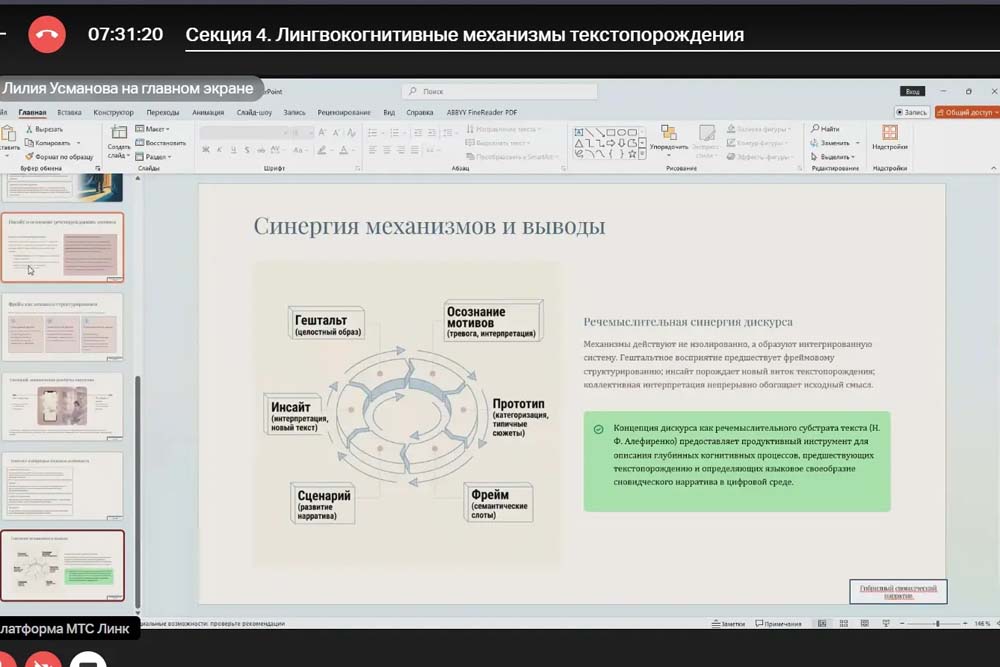Hang up the call with red phone button
Viewport: 1000px width, 667px height.
click(x=47, y=34)
